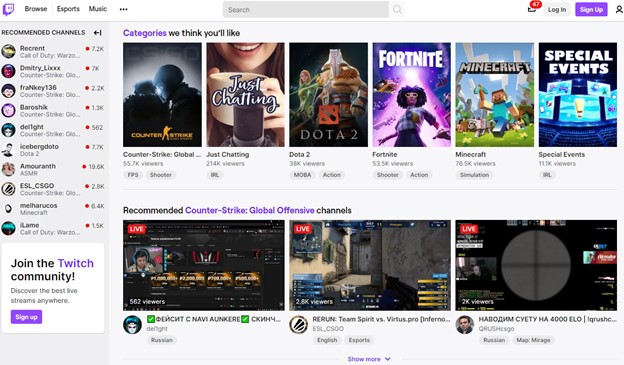Screen dimensions: 624x365
Task: Go to the Music tab
Action: tap(98, 9)
